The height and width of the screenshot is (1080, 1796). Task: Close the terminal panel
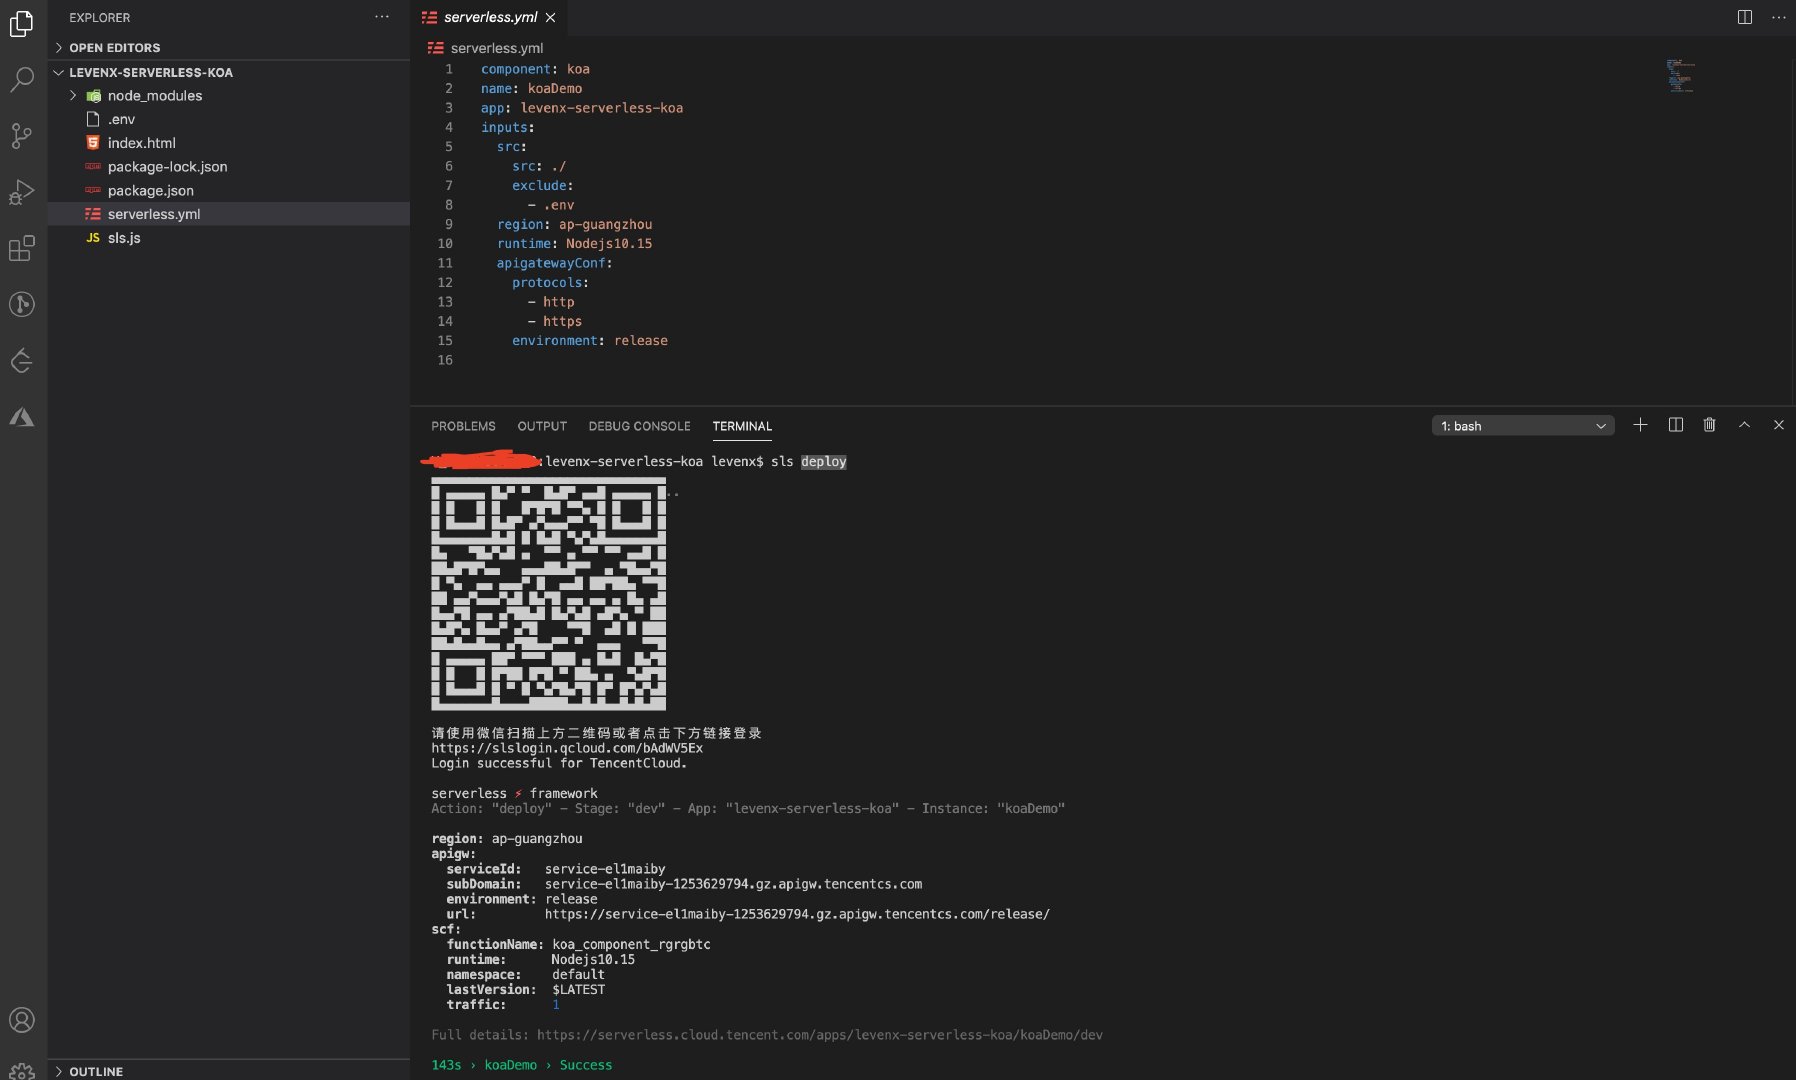pyautogui.click(x=1778, y=425)
